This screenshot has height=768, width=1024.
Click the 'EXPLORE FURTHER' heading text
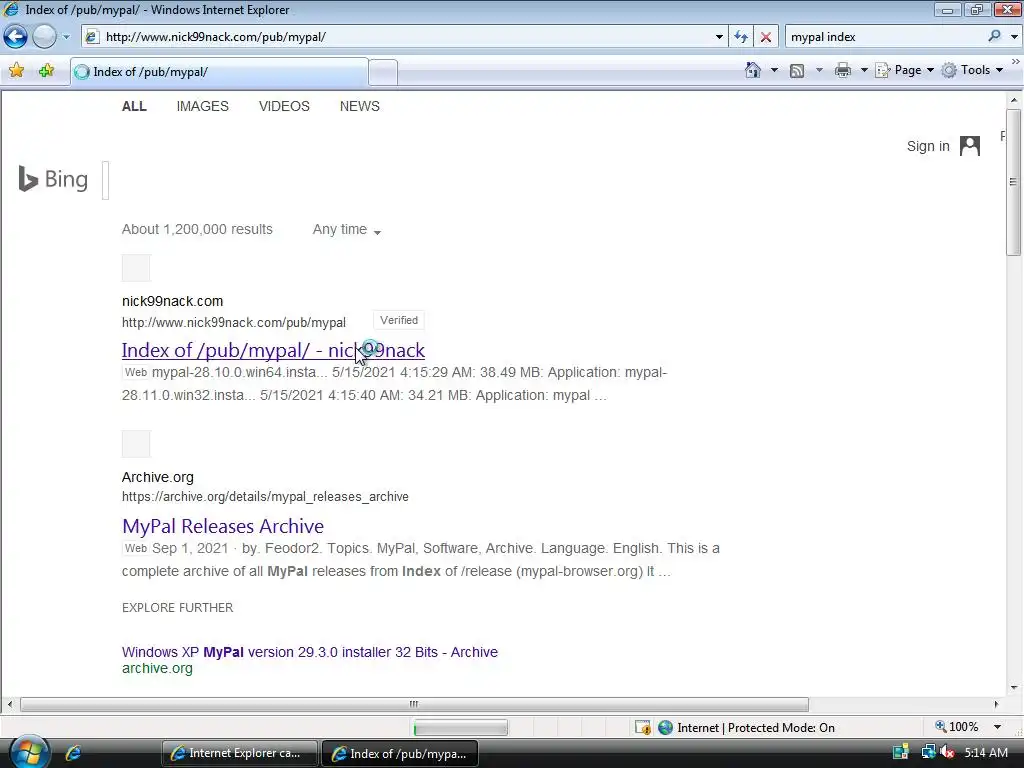click(x=177, y=608)
